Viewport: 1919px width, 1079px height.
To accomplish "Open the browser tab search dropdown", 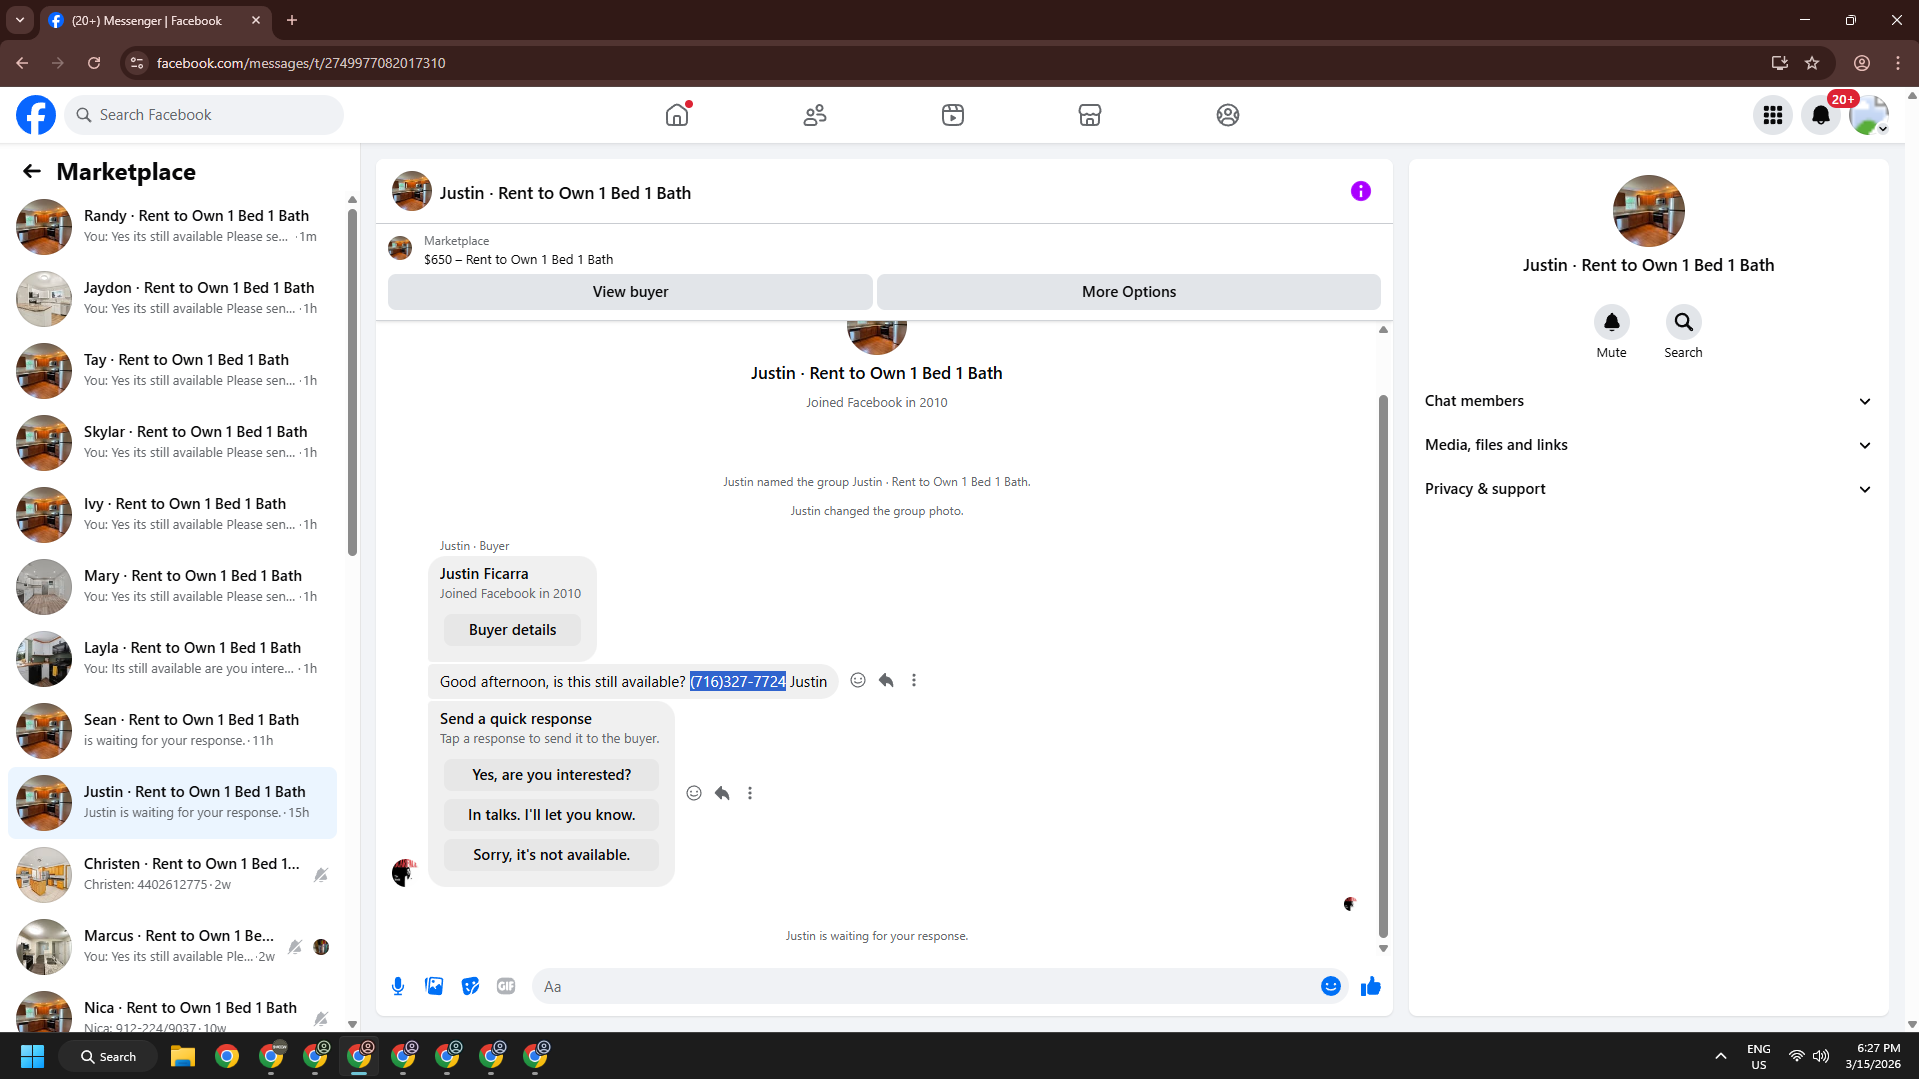I will click(x=20, y=20).
